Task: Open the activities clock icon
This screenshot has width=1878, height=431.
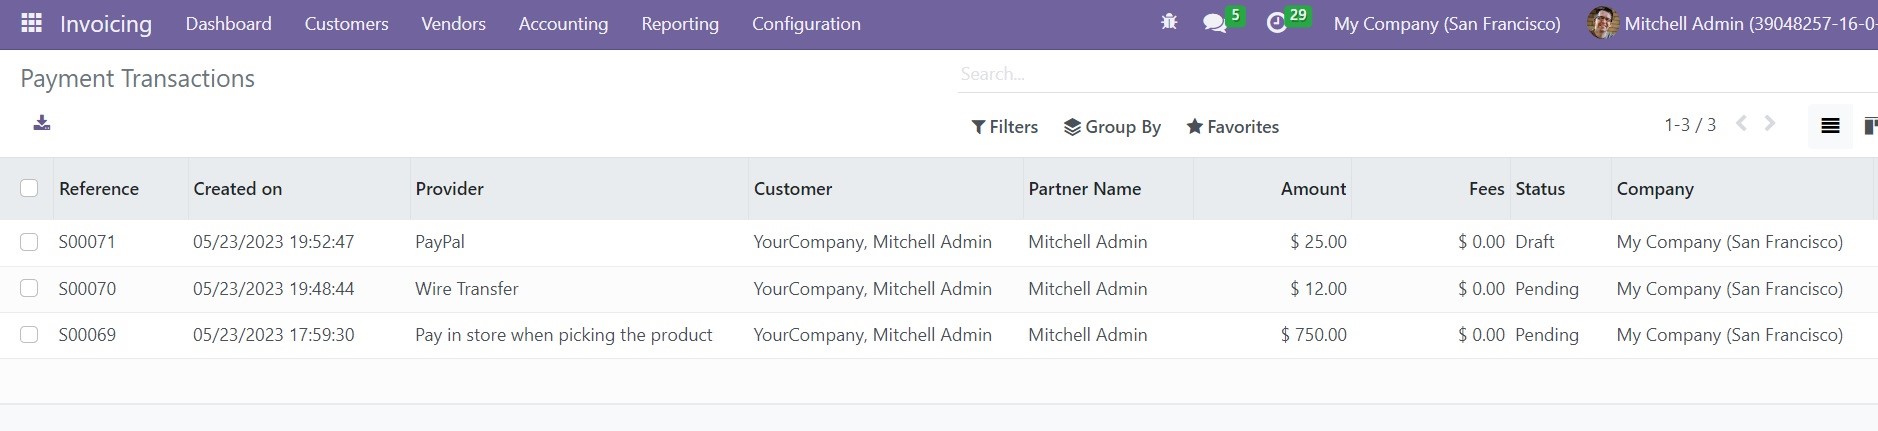Action: [1276, 23]
